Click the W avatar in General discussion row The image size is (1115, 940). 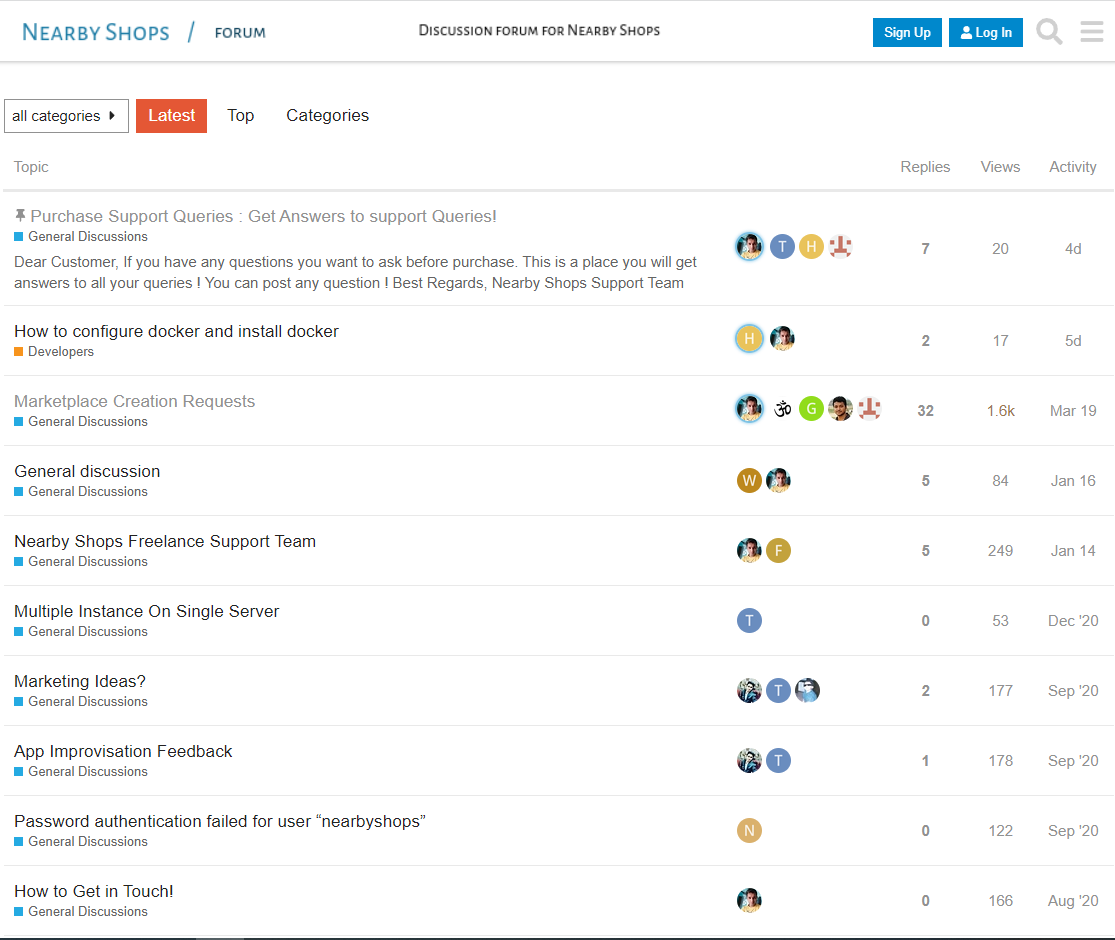click(749, 481)
